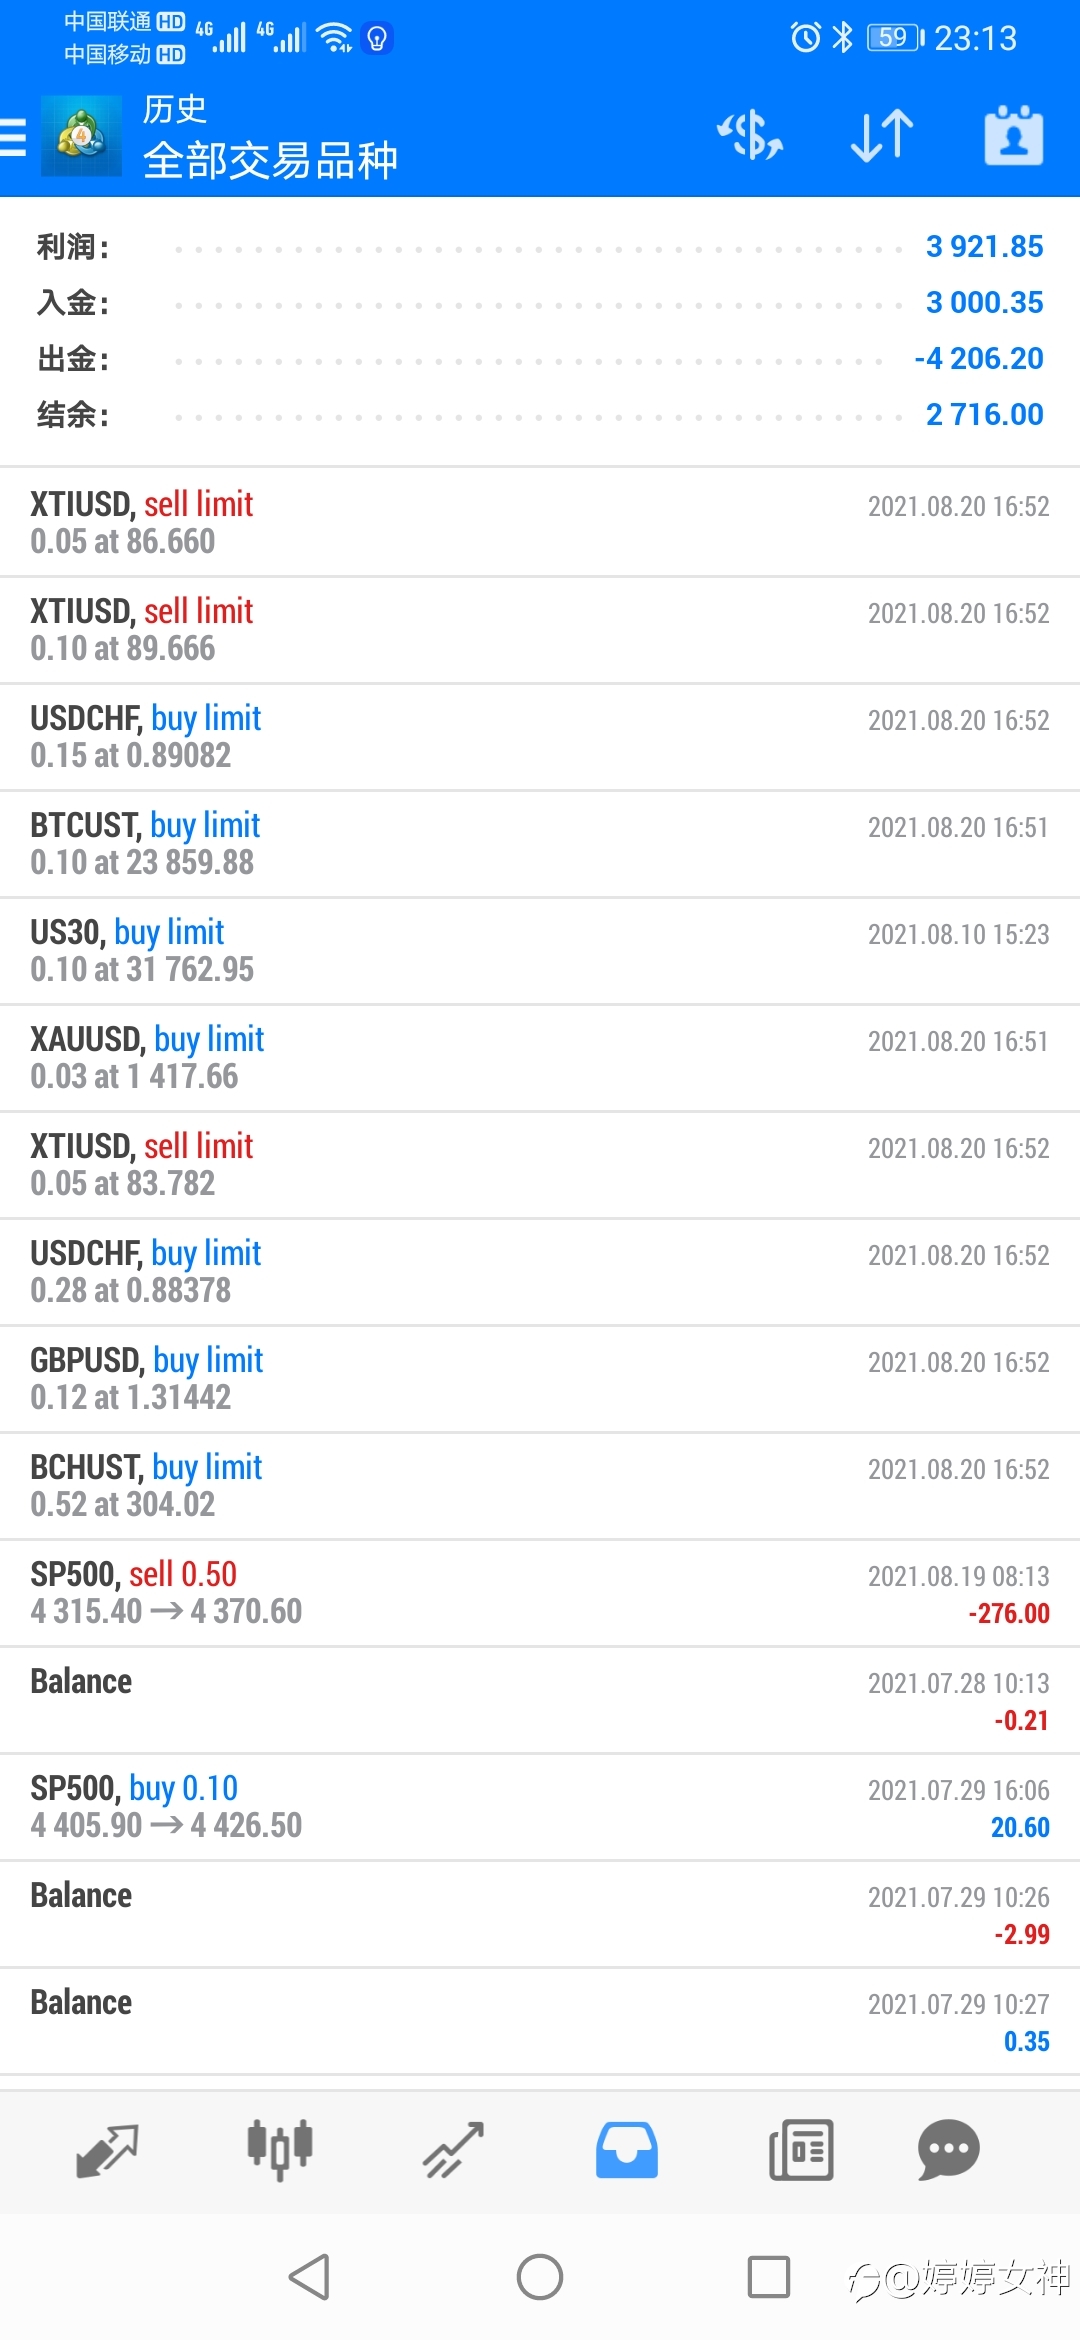Tap the Android home circle button
This screenshot has width=1080, height=2340.
point(540,2277)
